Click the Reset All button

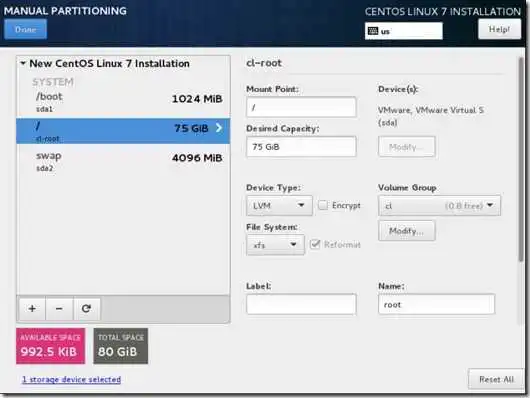[x=496, y=379]
